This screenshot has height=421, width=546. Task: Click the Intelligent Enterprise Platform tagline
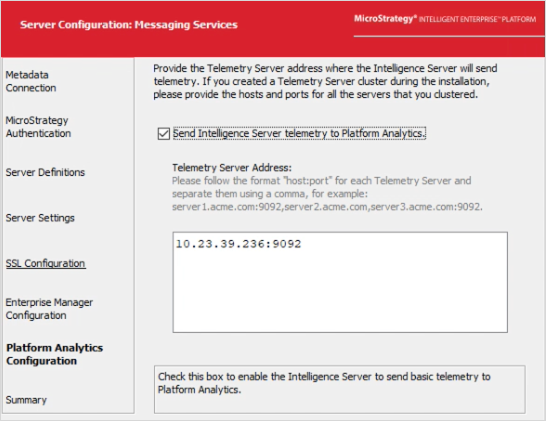pos(477,19)
